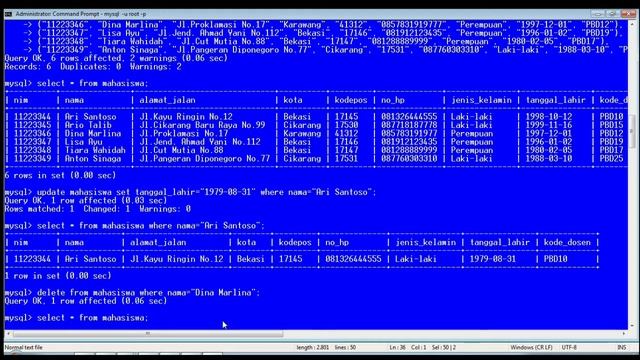Click kodepos cell '17530'
This screenshot has height=360, width=640.
[346, 125]
